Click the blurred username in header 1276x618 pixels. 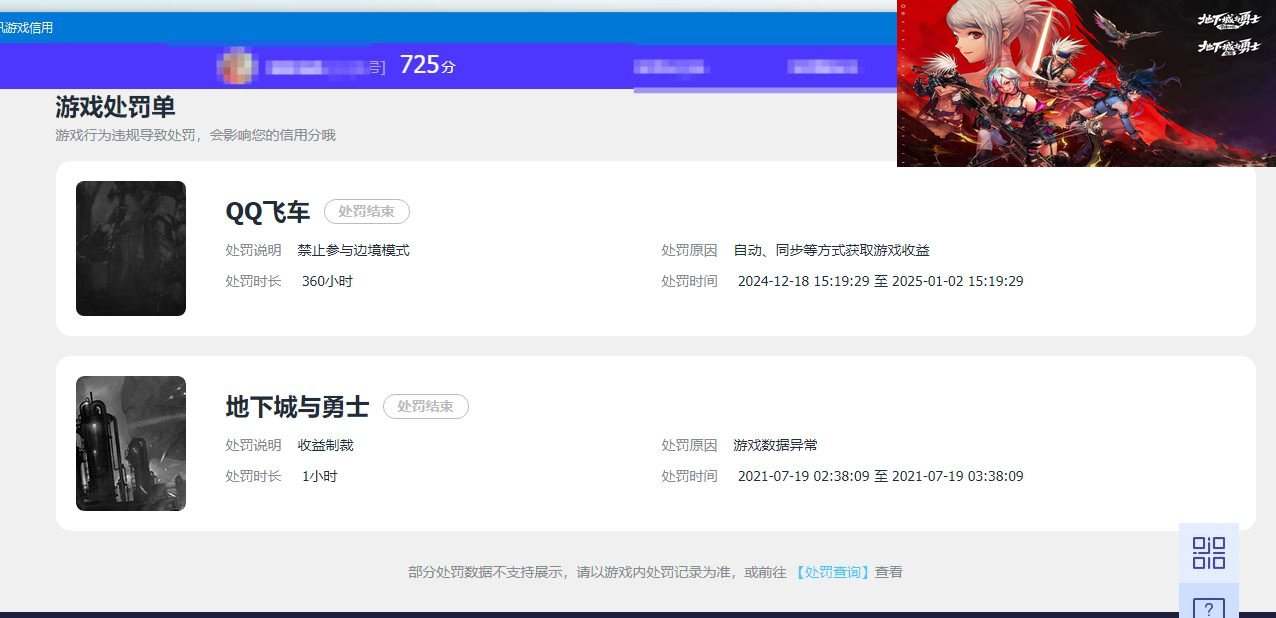click(x=325, y=67)
